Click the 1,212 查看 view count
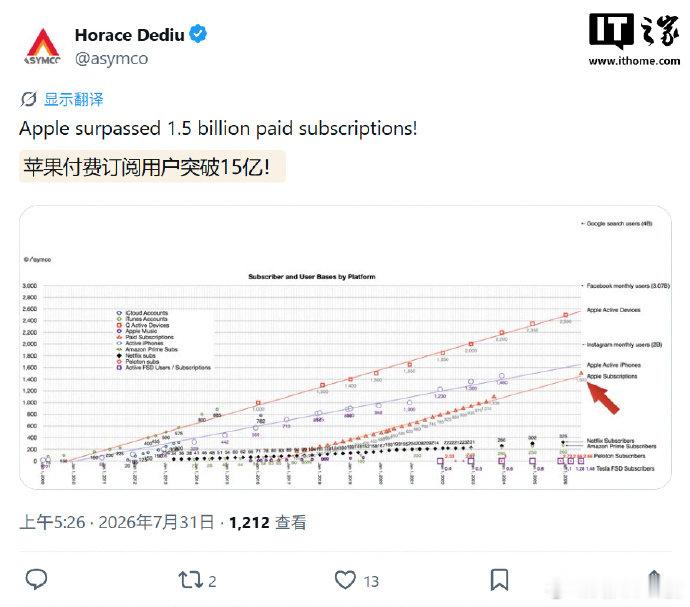Screen dimensions: 690x607 268,522
